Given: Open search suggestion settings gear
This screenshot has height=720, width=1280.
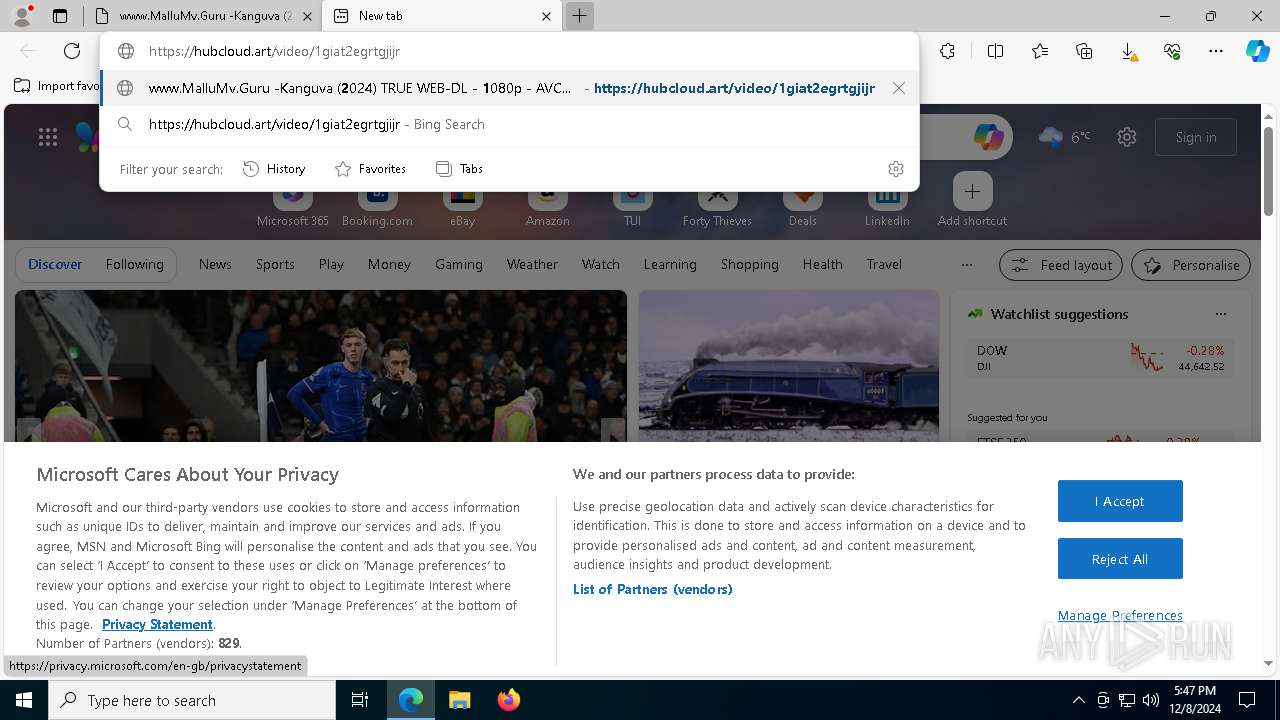Looking at the screenshot, I should click(x=896, y=169).
